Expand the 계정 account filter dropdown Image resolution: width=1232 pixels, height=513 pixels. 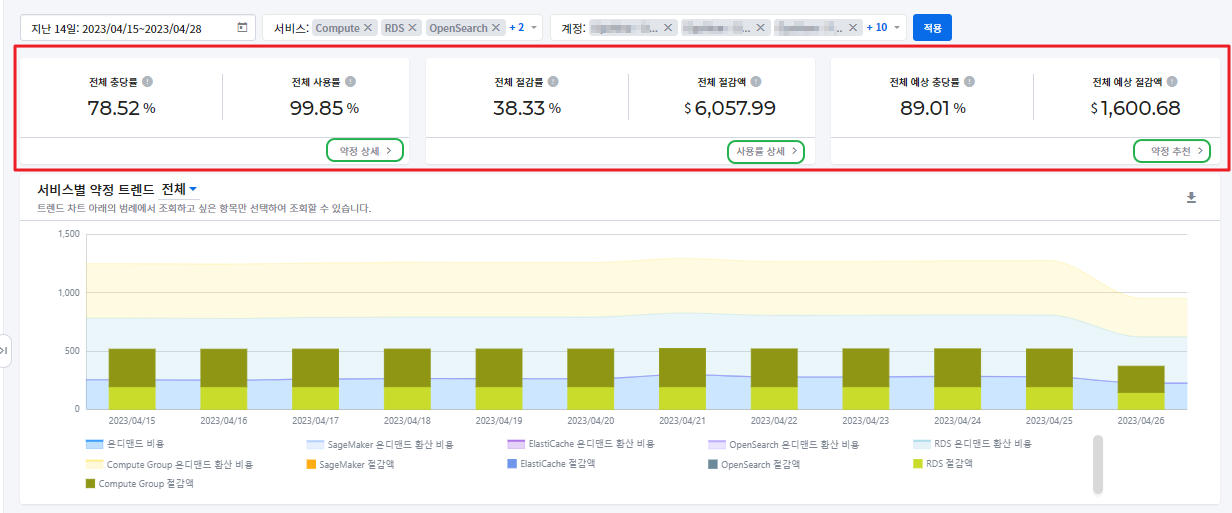coord(896,28)
